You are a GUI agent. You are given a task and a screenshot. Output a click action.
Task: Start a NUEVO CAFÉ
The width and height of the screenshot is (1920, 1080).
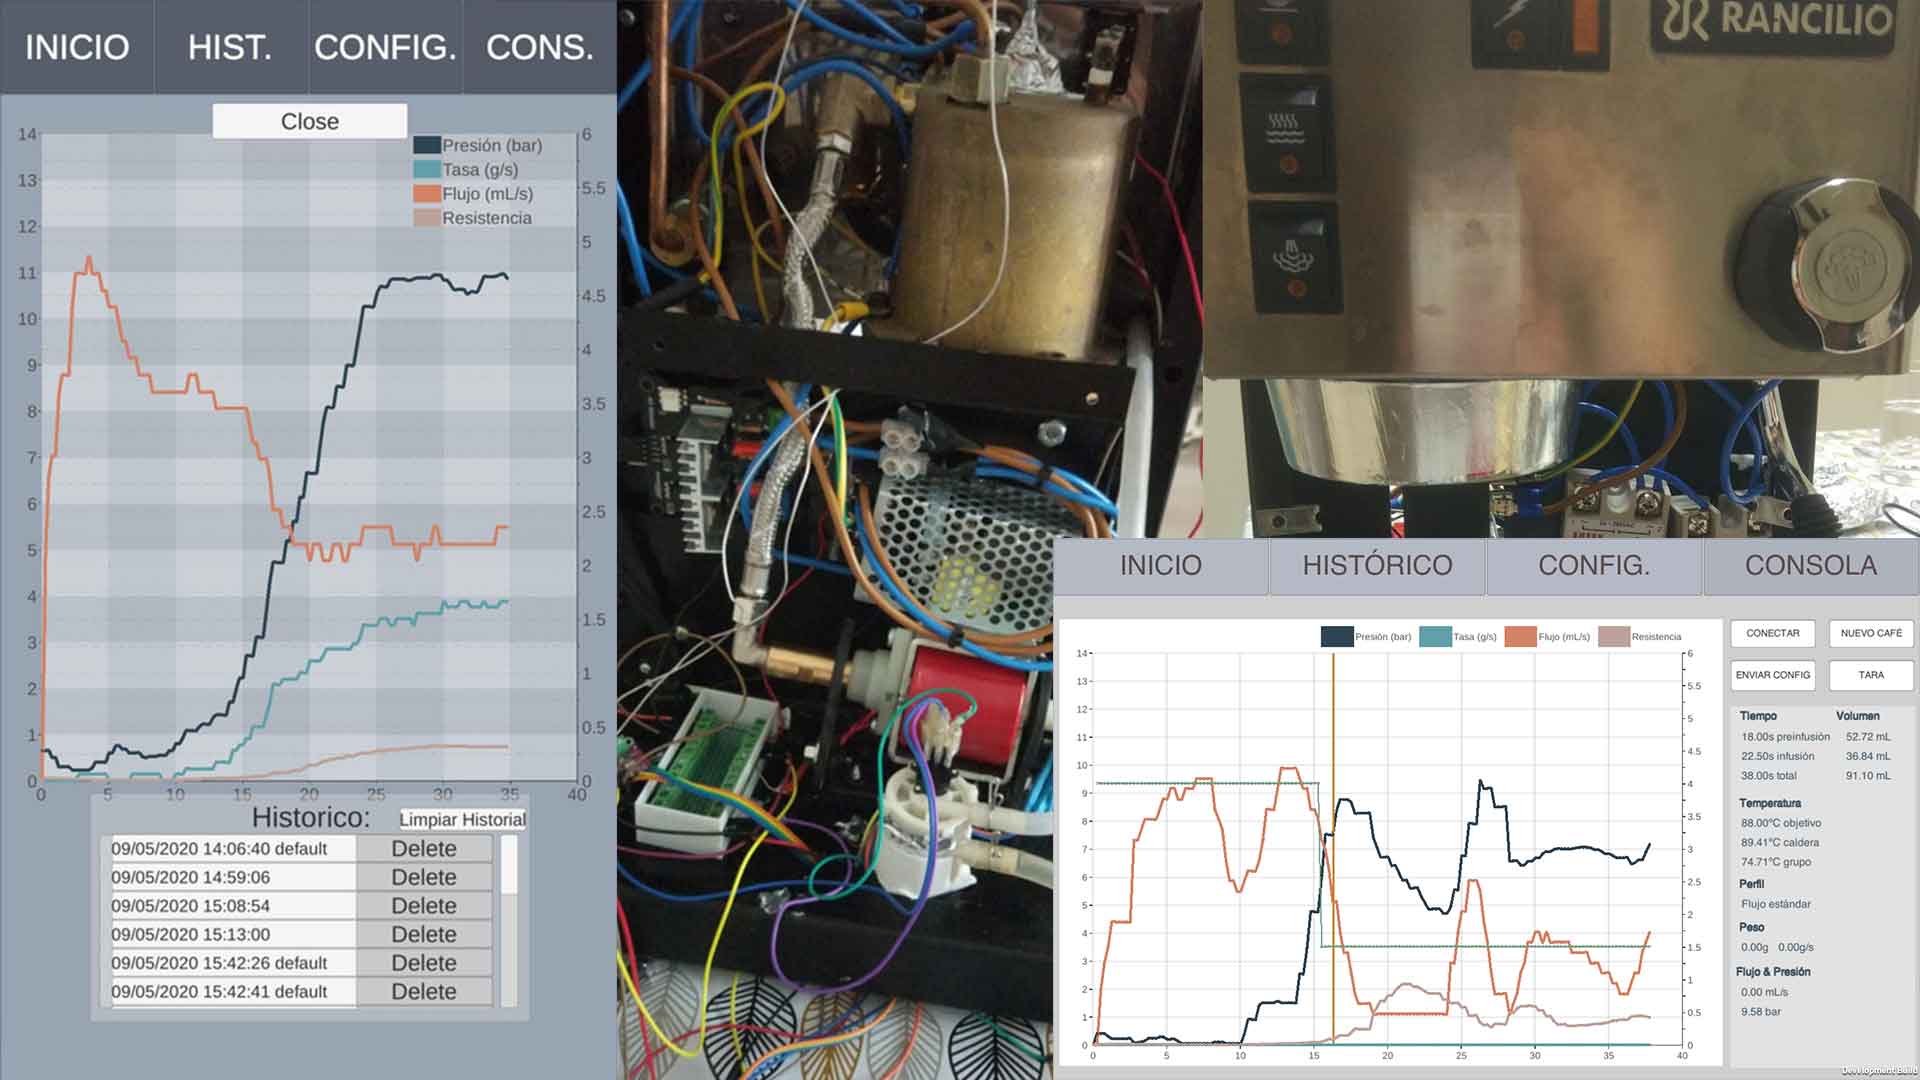pos(1871,634)
